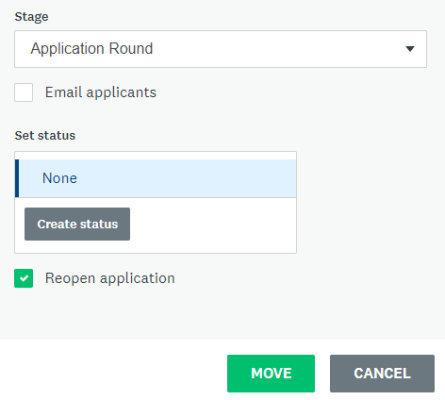Click the Create status button

coord(77,224)
